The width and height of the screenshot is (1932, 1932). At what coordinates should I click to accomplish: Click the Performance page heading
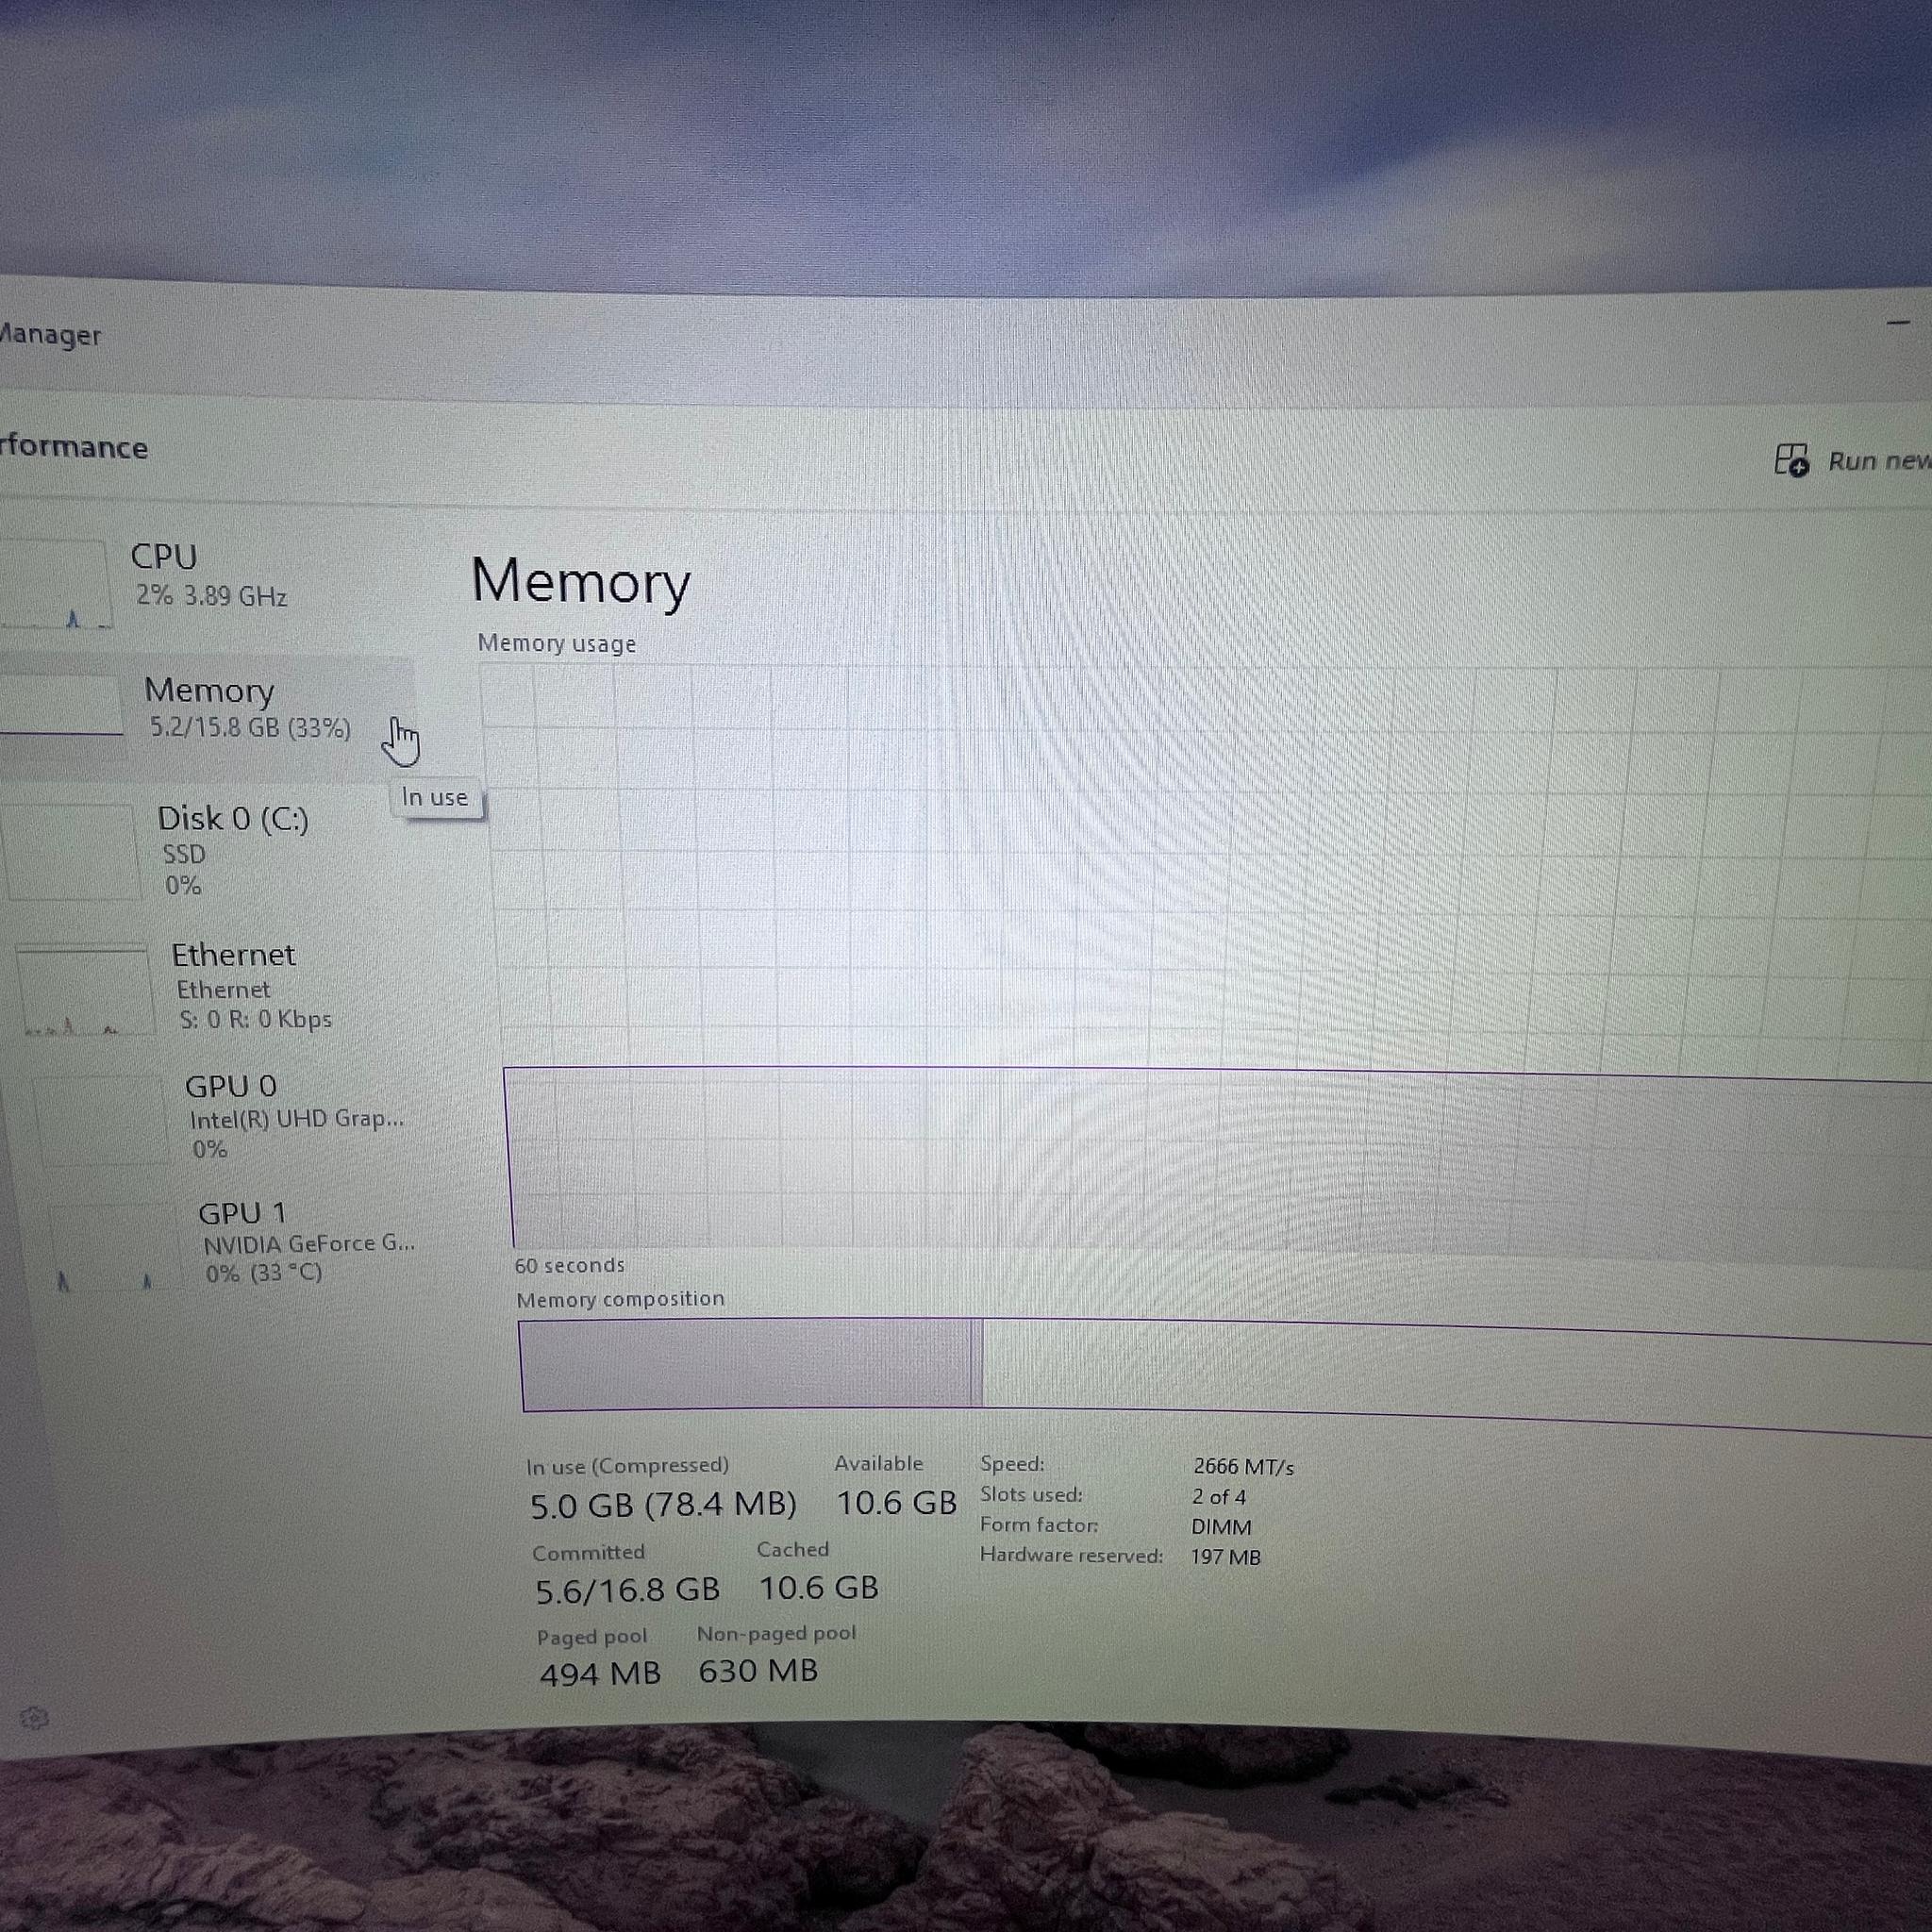pos(73,446)
